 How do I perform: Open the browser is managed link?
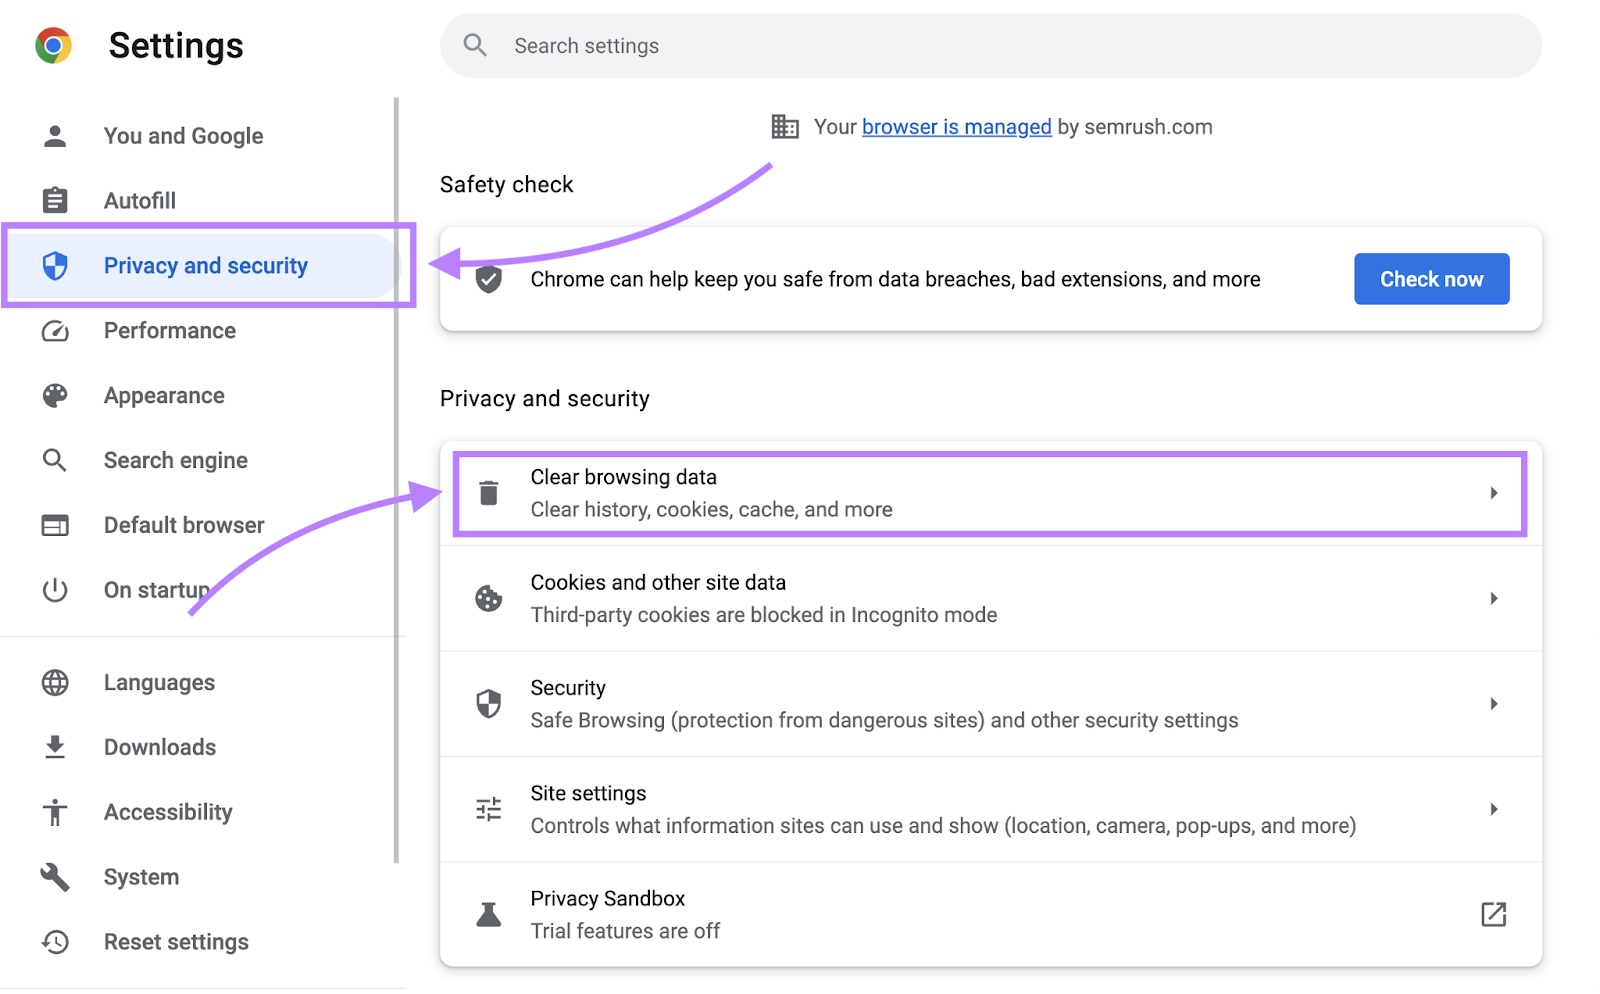coord(956,127)
